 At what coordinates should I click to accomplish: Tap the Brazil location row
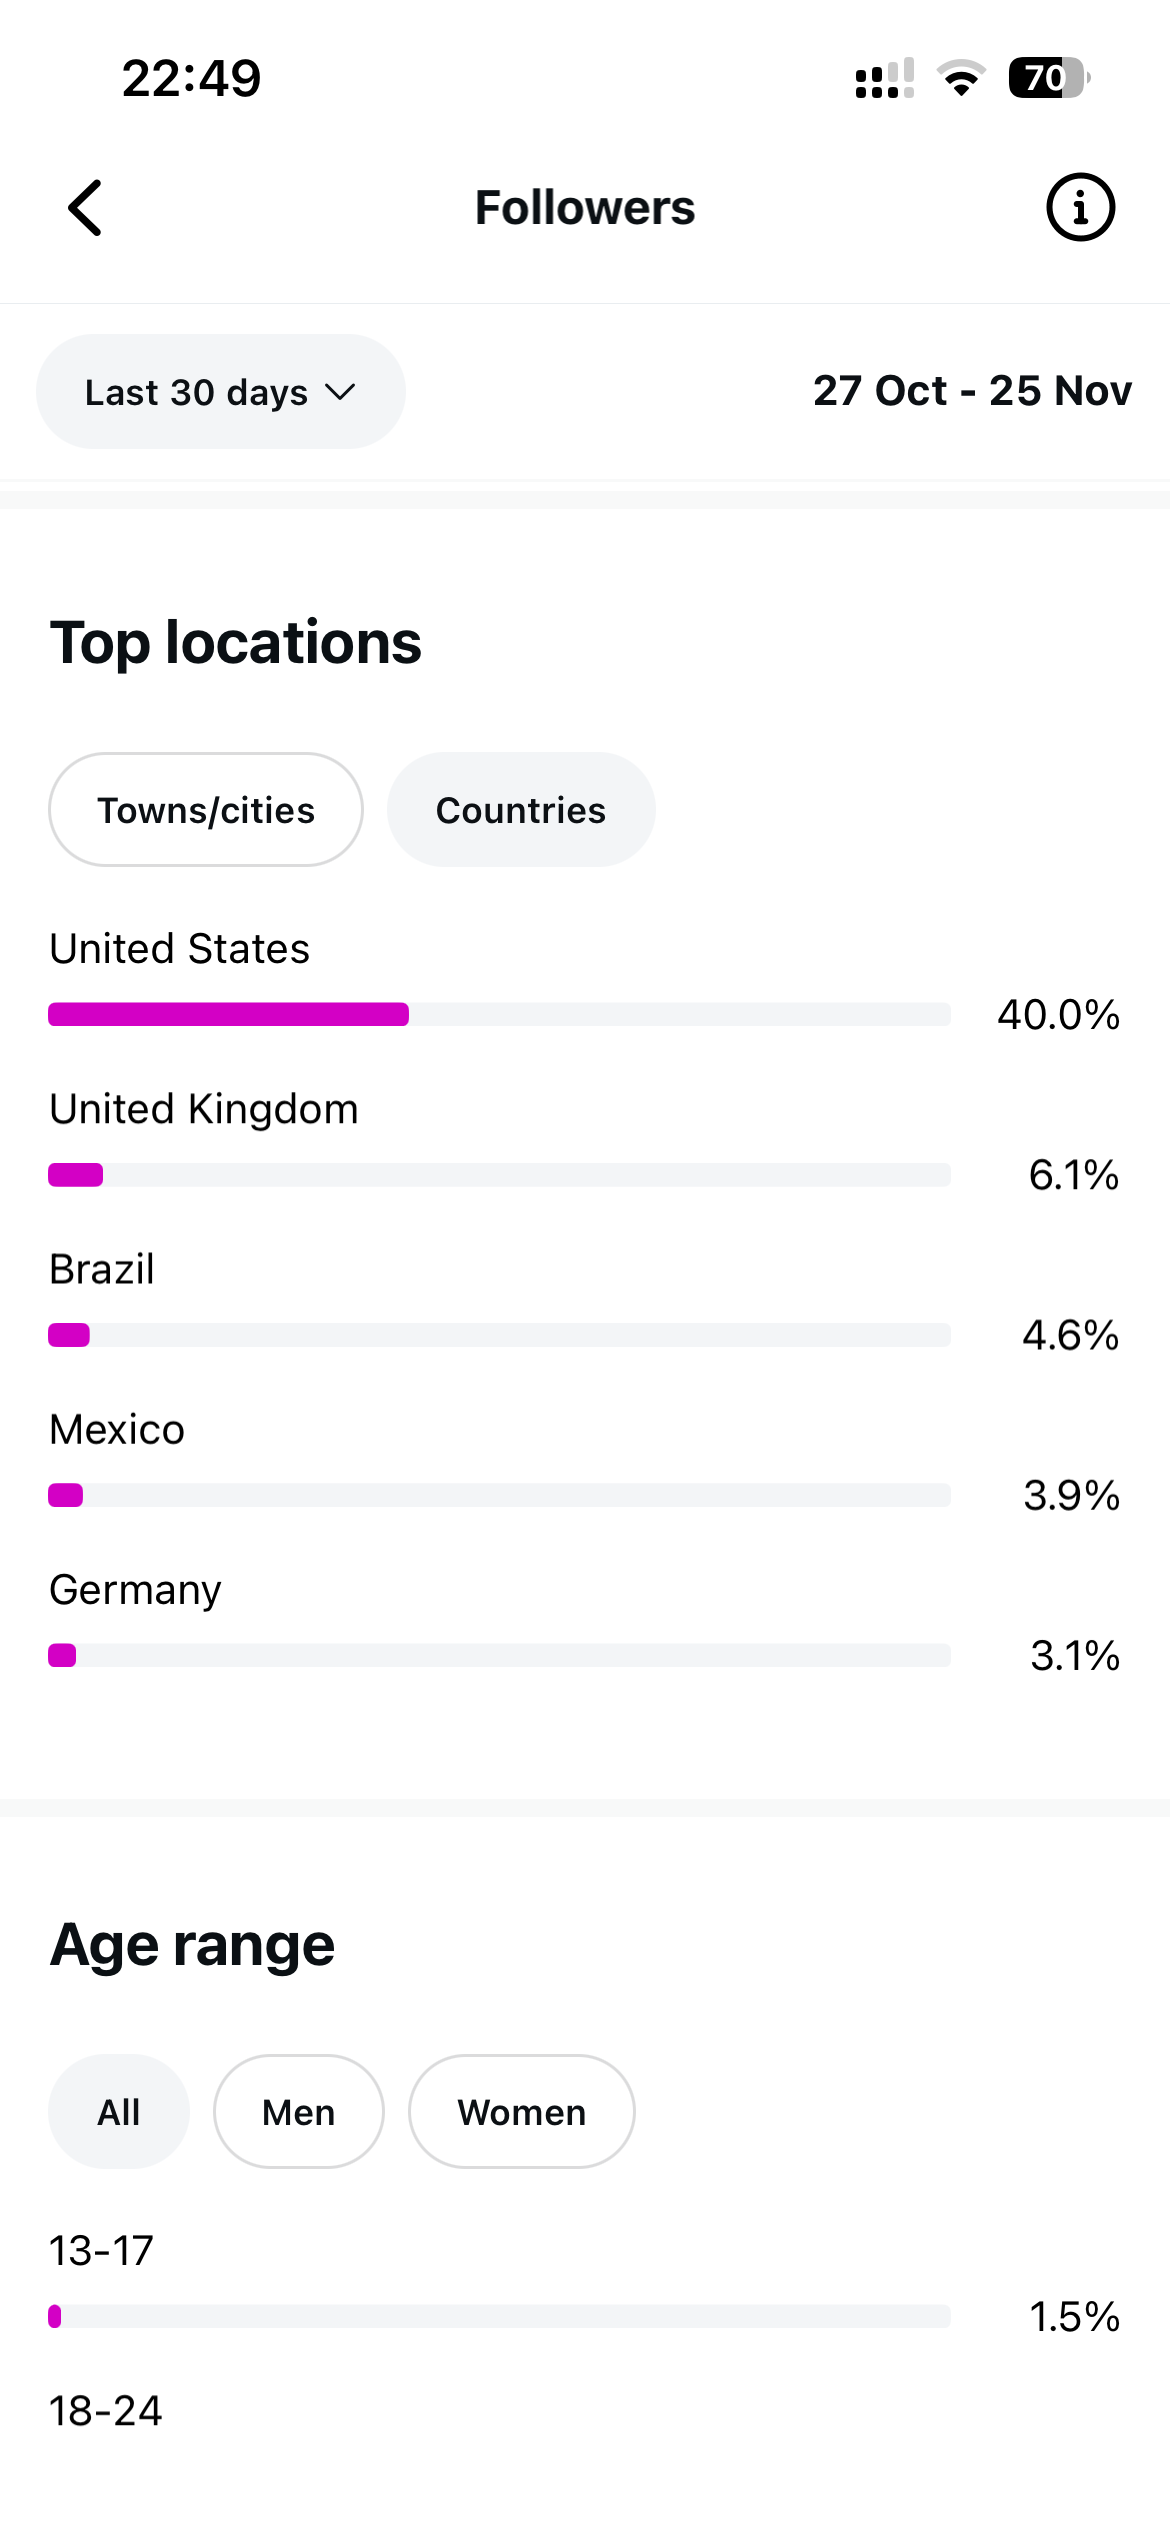click(498, 1300)
